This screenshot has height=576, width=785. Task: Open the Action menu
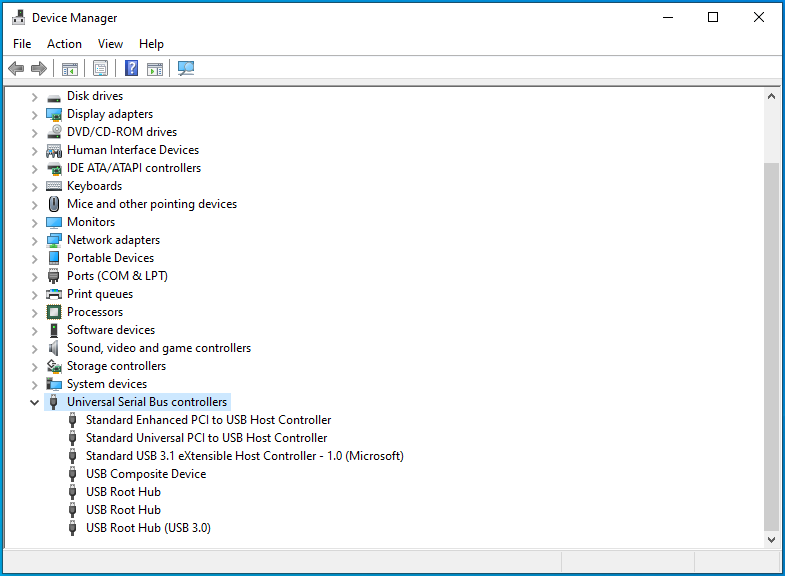[x=64, y=44]
